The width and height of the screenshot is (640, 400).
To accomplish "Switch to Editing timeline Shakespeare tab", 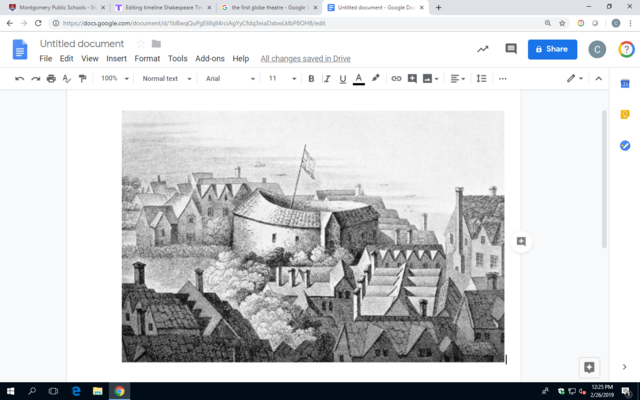I will [163, 7].
